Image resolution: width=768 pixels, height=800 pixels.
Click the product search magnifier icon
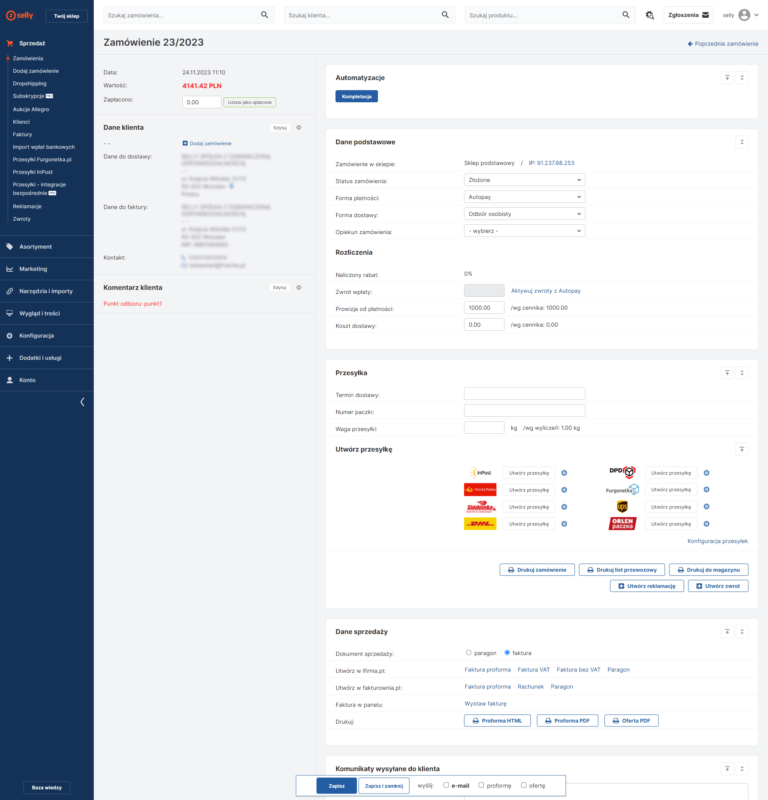tap(626, 16)
